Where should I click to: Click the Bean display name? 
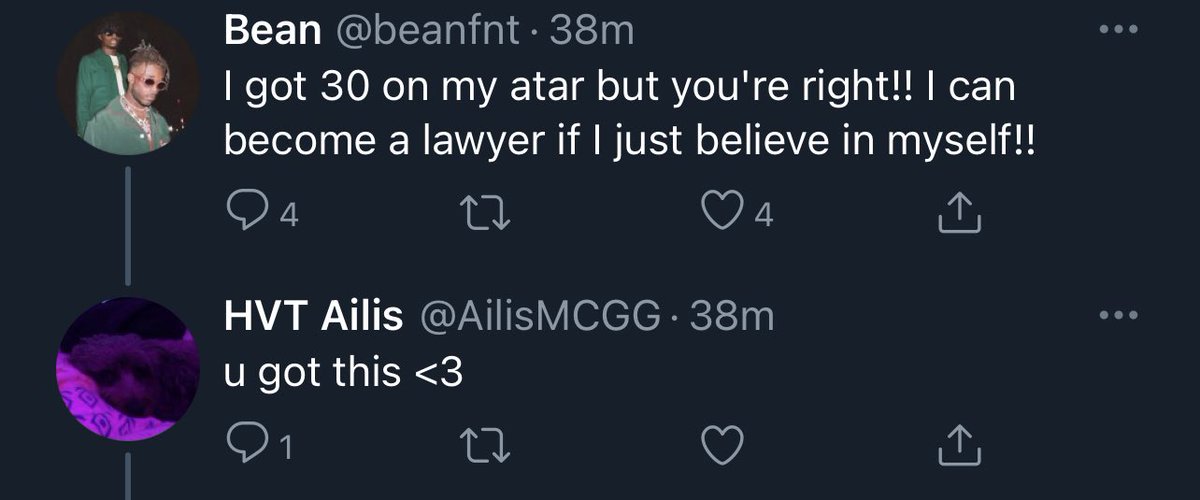[273, 32]
